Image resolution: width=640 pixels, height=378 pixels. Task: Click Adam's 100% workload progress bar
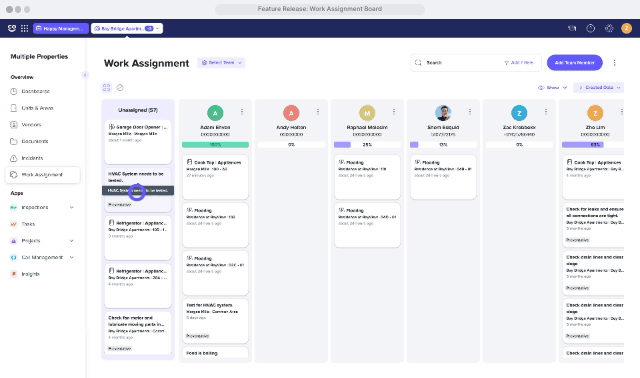215,145
